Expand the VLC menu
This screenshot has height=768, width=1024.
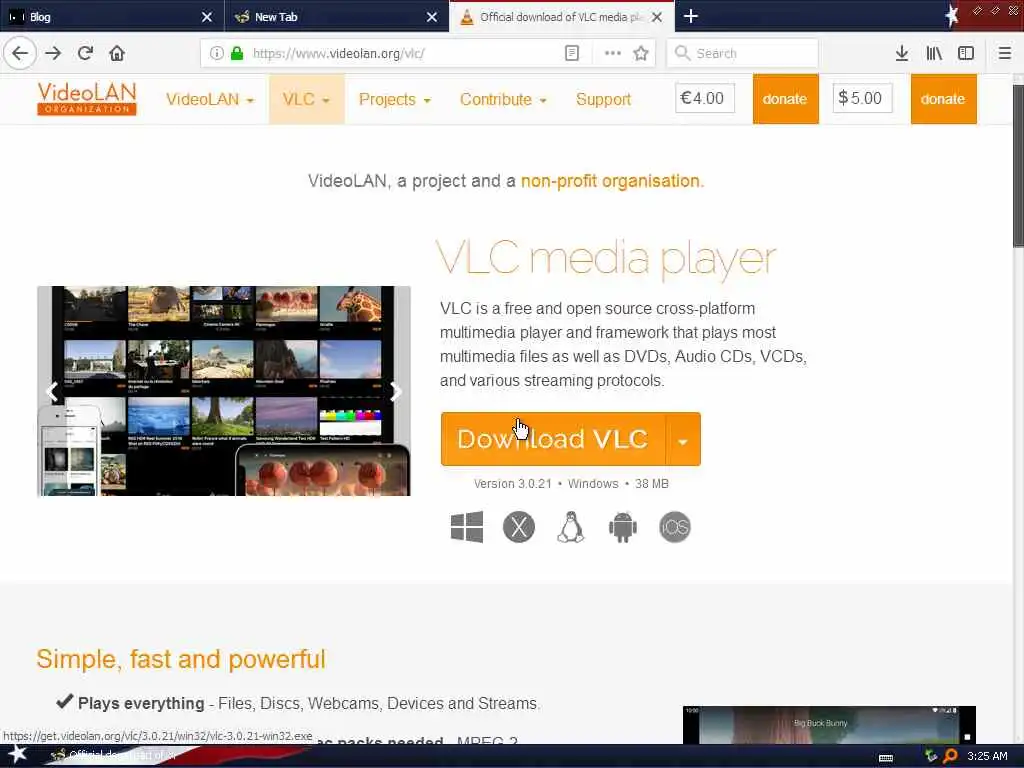pos(306,99)
